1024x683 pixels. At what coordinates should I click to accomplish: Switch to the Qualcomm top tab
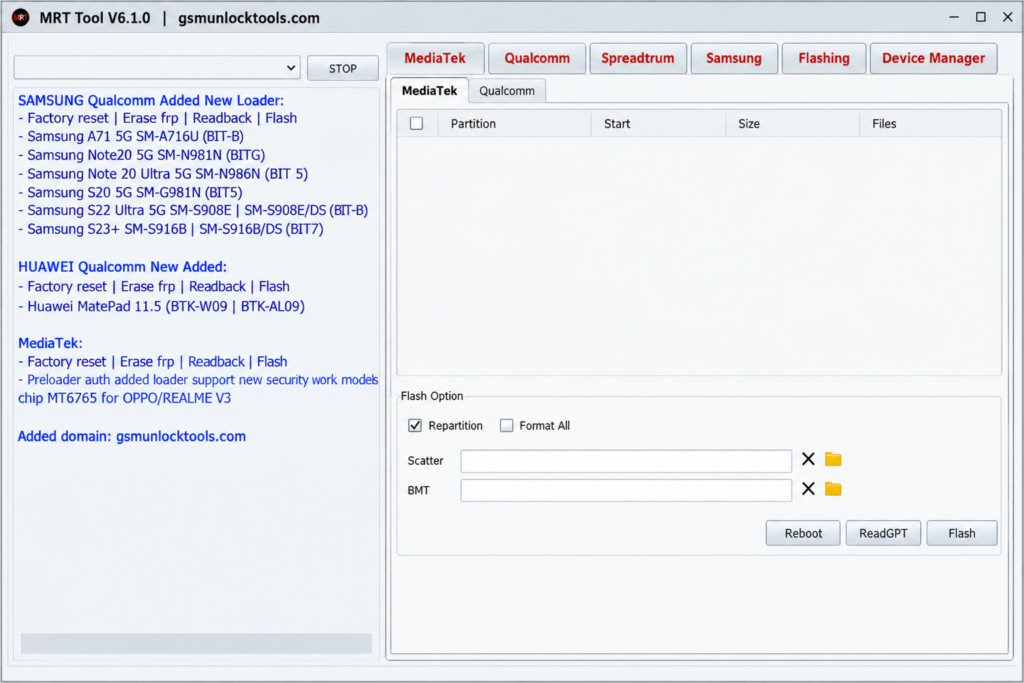point(537,58)
